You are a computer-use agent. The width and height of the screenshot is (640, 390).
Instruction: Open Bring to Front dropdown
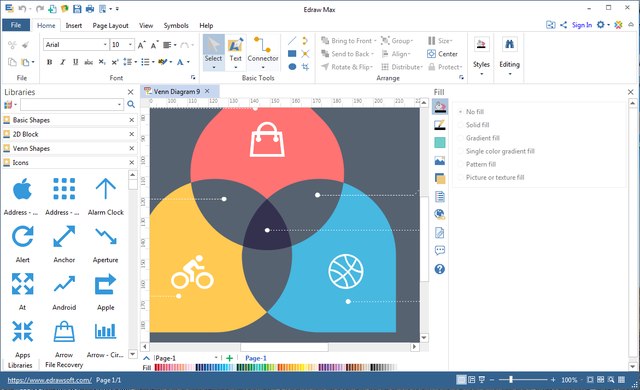[x=375, y=41]
